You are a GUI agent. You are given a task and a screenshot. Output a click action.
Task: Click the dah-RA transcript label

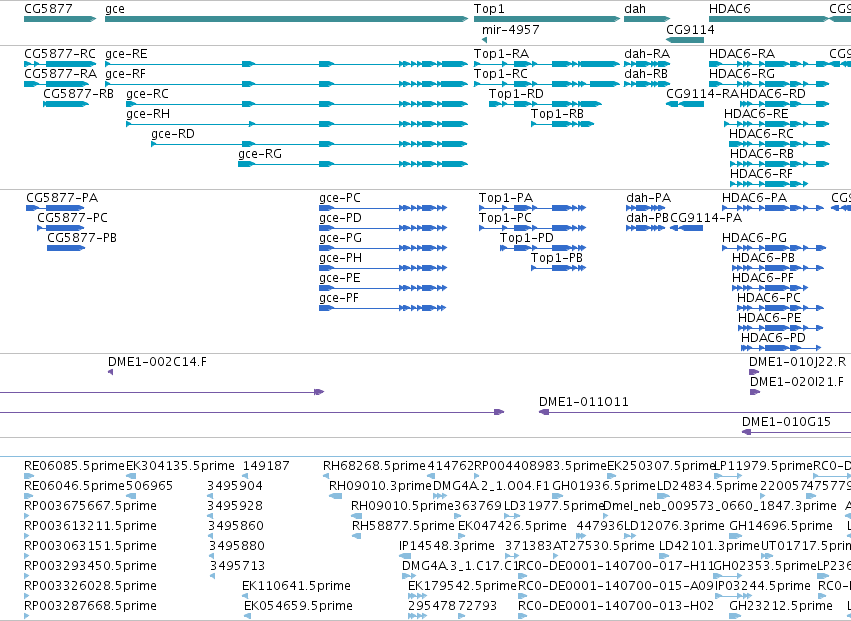pyautogui.click(x=647, y=54)
